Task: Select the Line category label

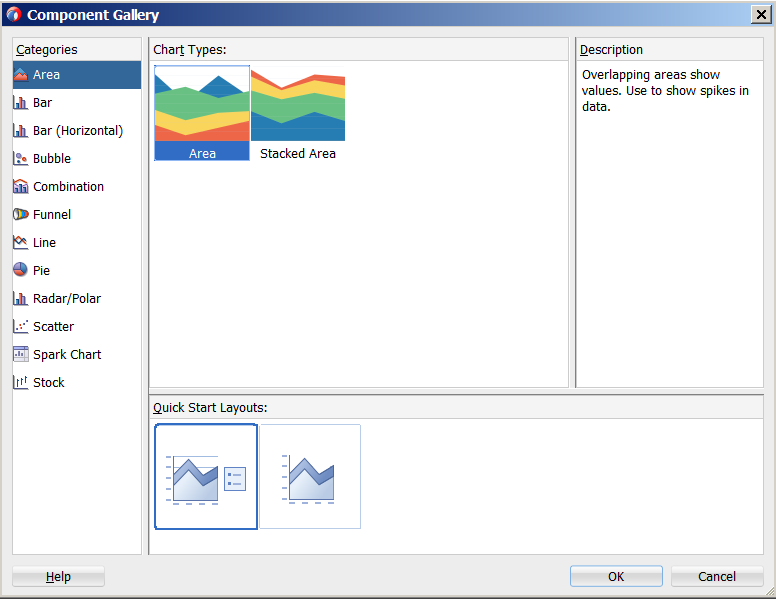Action: 45,243
